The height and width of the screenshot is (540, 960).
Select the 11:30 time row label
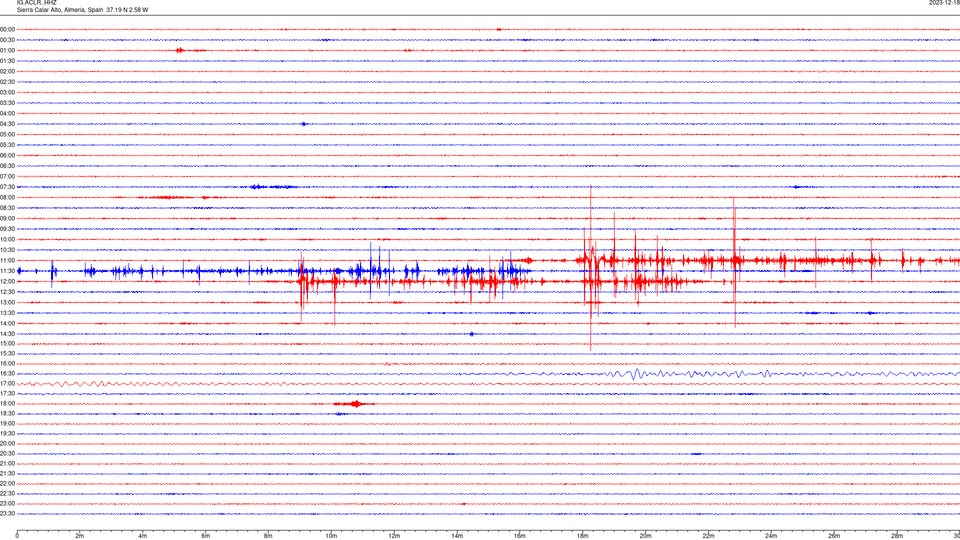point(7,271)
